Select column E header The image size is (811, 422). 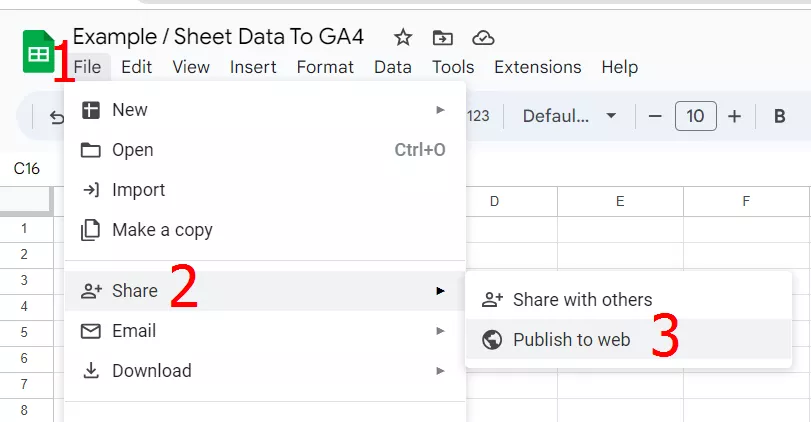coord(620,201)
